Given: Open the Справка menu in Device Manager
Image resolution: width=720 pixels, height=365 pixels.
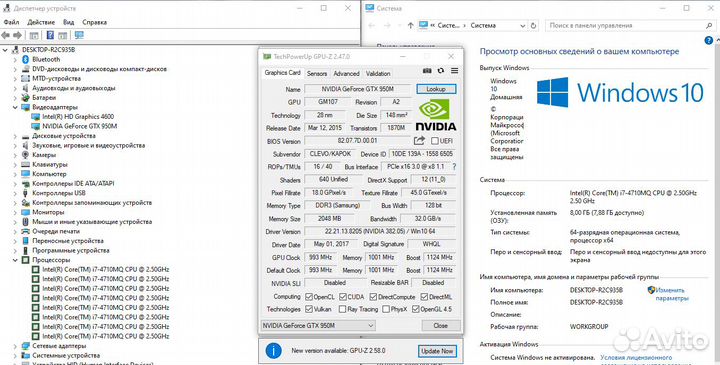Looking at the screenshot, I should tap(95, 22).
